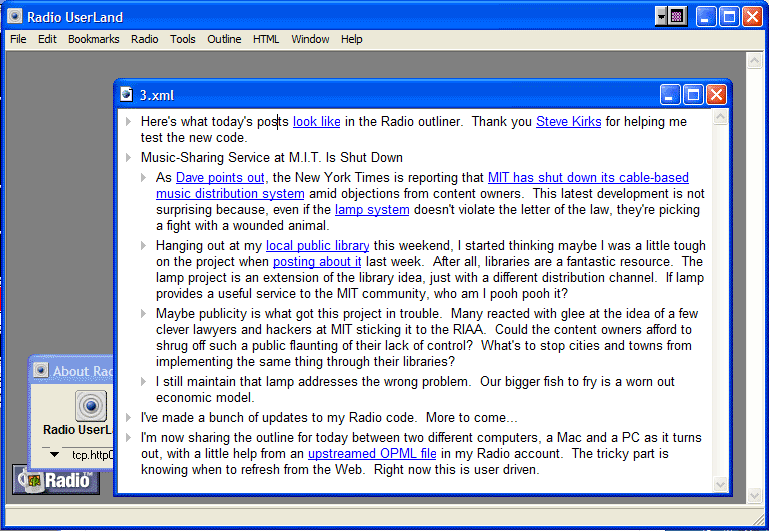Click the Radio UserLand title bar icon

(x=15, y=17)
